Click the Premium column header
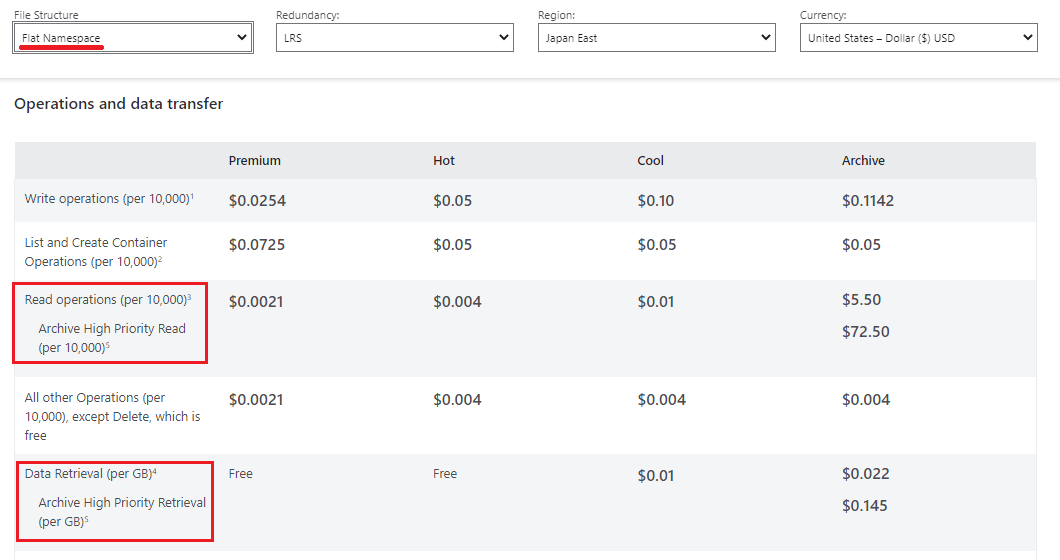Image resolution: width=1060 pixels, height=560 pixels. tap(254, 161)
